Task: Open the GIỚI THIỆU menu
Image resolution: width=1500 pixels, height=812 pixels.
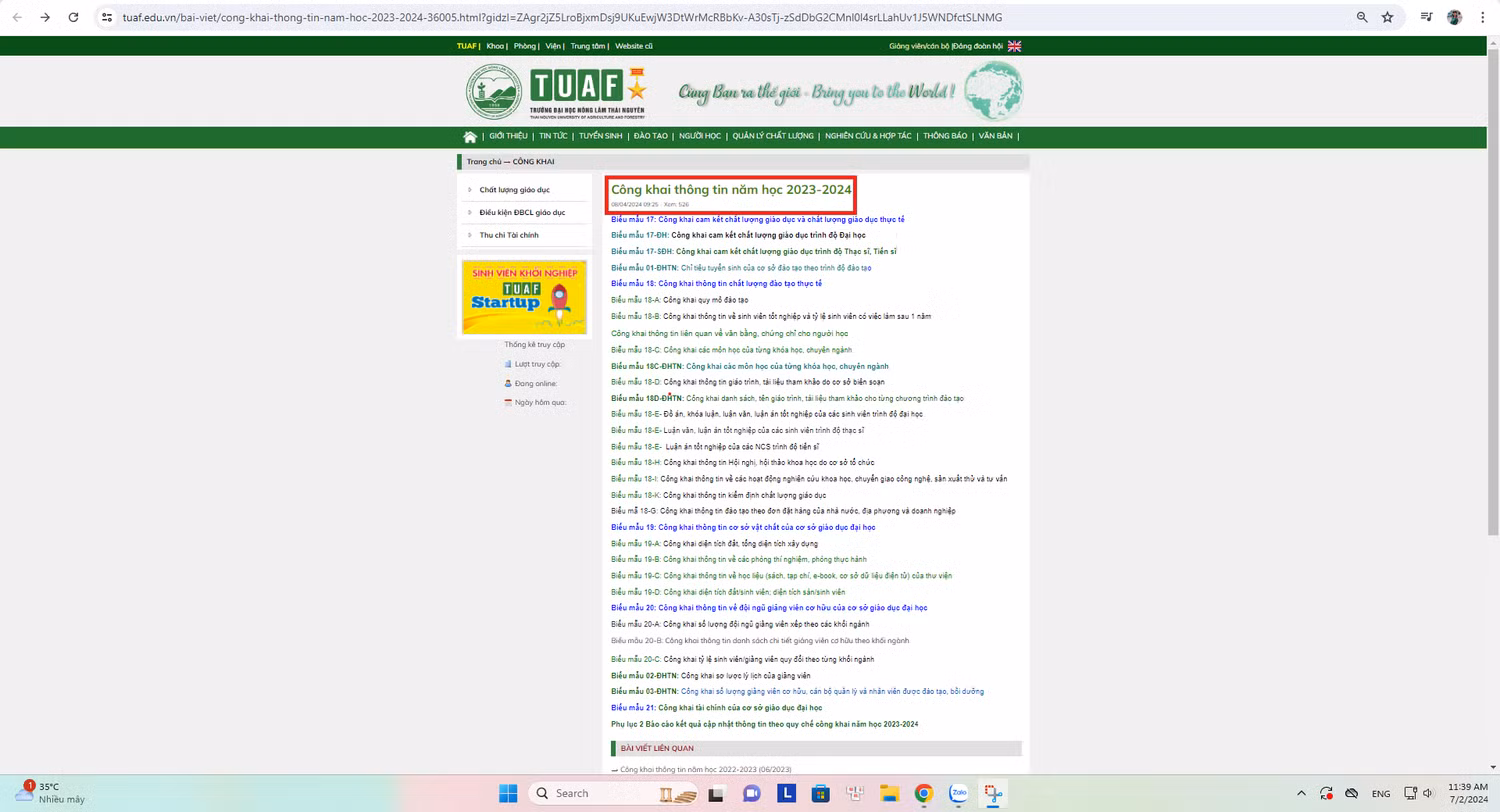Action: click(508, 136)
